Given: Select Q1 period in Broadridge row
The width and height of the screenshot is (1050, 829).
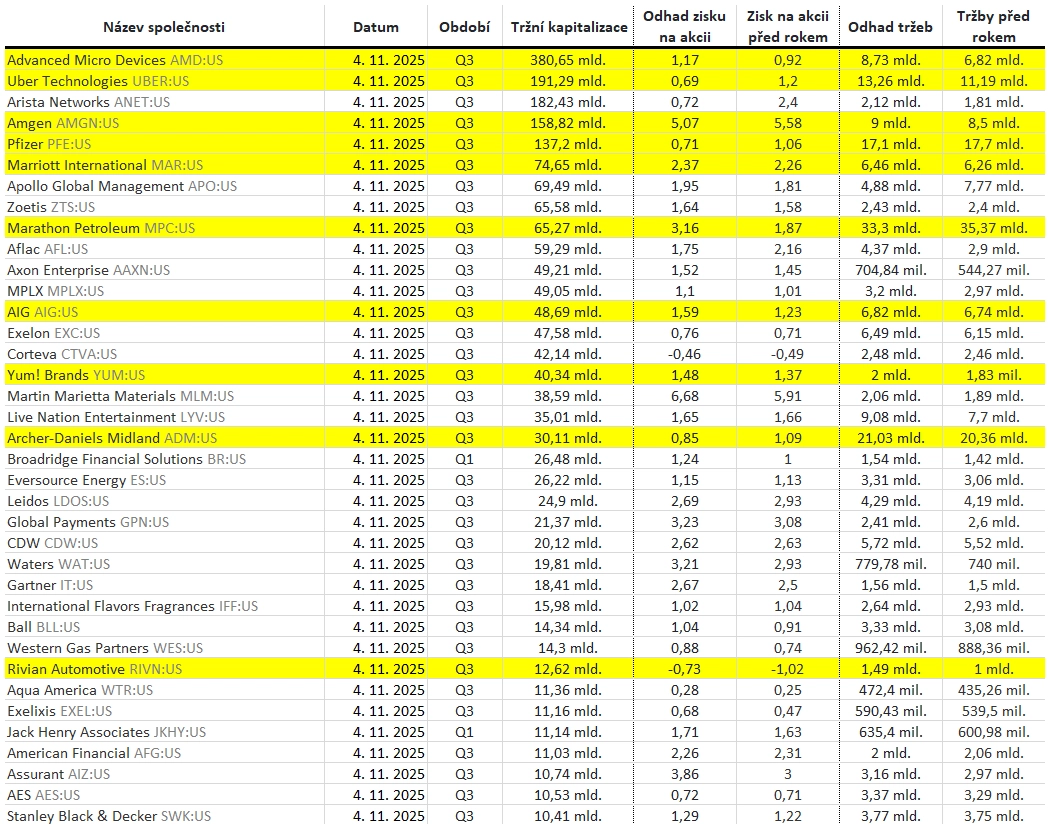Looking at the screenshot, I should click(x=464, y=459).
